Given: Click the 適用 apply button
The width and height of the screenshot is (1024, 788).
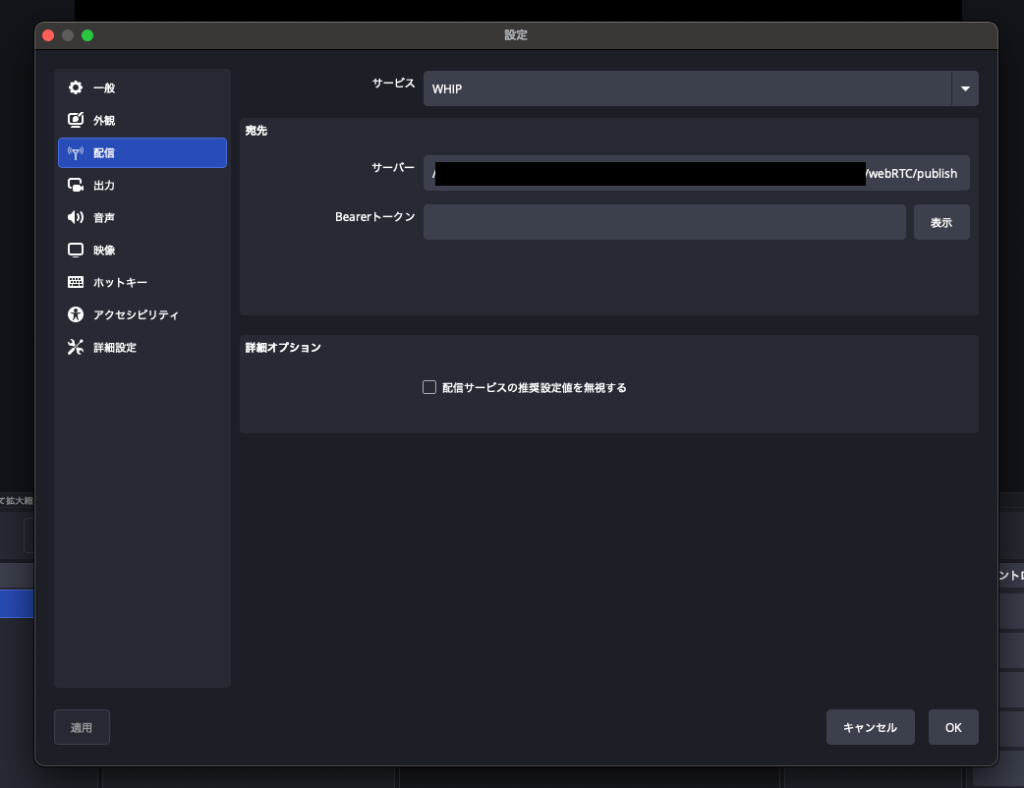Looking at the screenshot, I should (82, 727).
